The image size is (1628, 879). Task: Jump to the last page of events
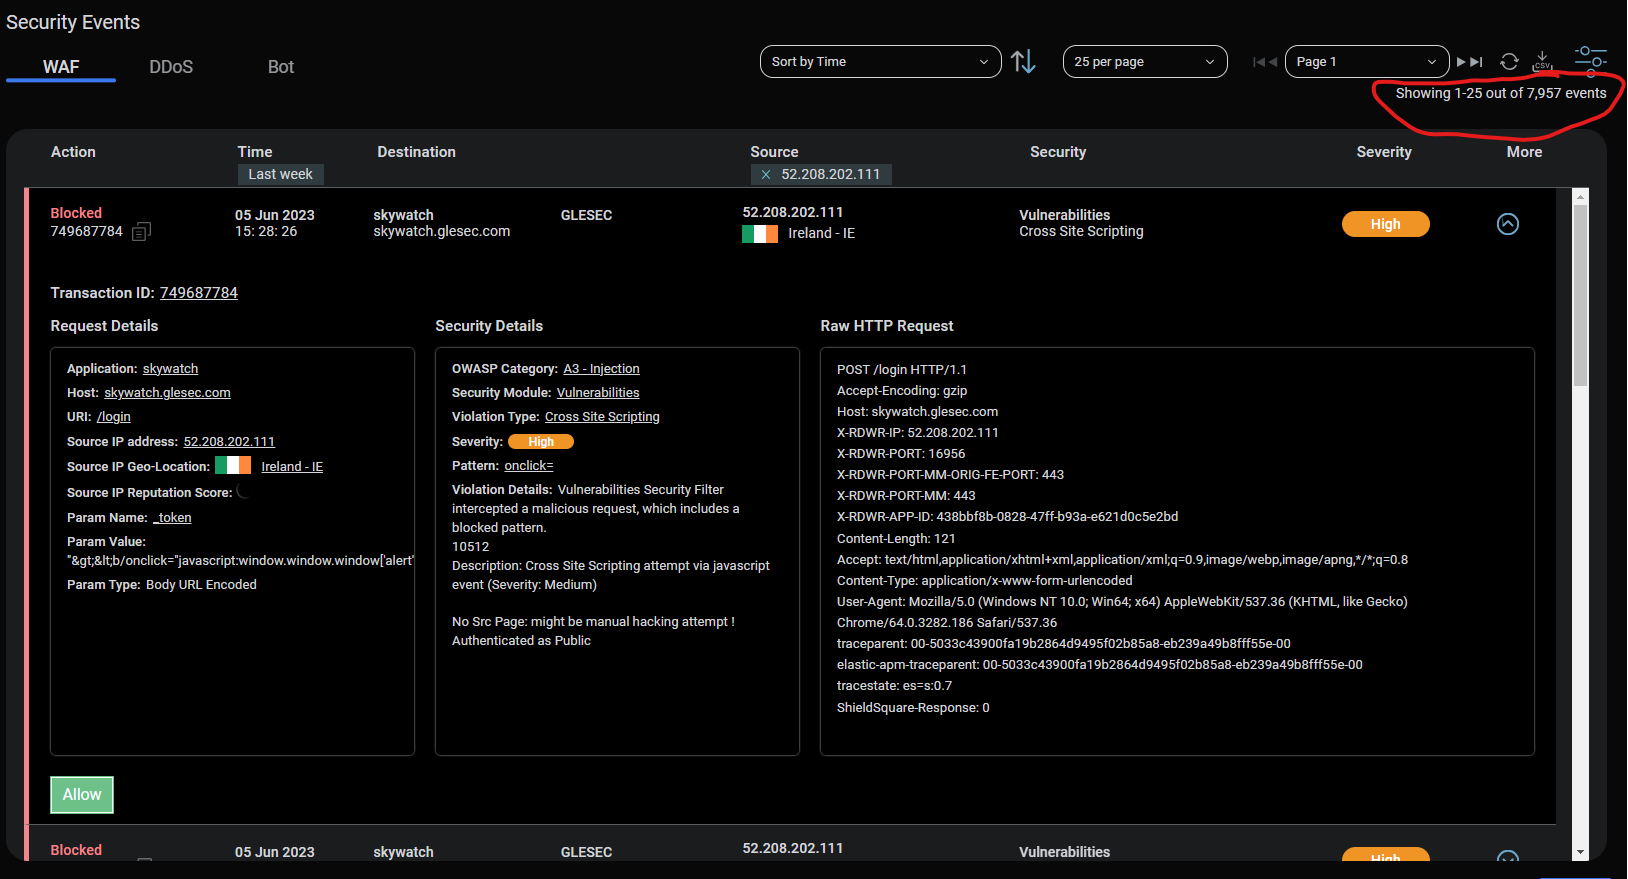pyautogui.click(x=1477, y=62)
